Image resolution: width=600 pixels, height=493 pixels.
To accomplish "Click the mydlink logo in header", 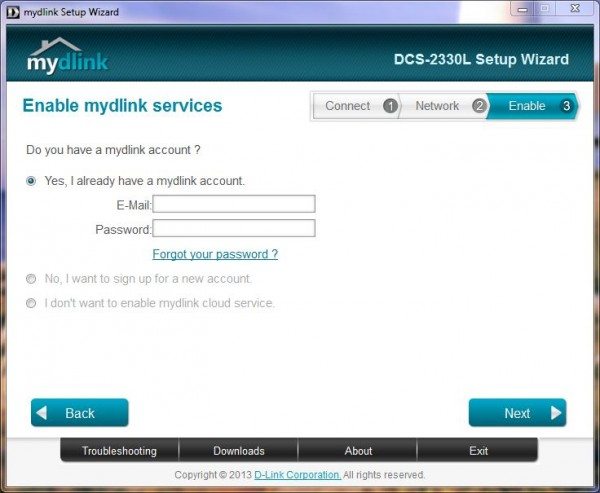I will pyautogui.click(x=67, y=56).
